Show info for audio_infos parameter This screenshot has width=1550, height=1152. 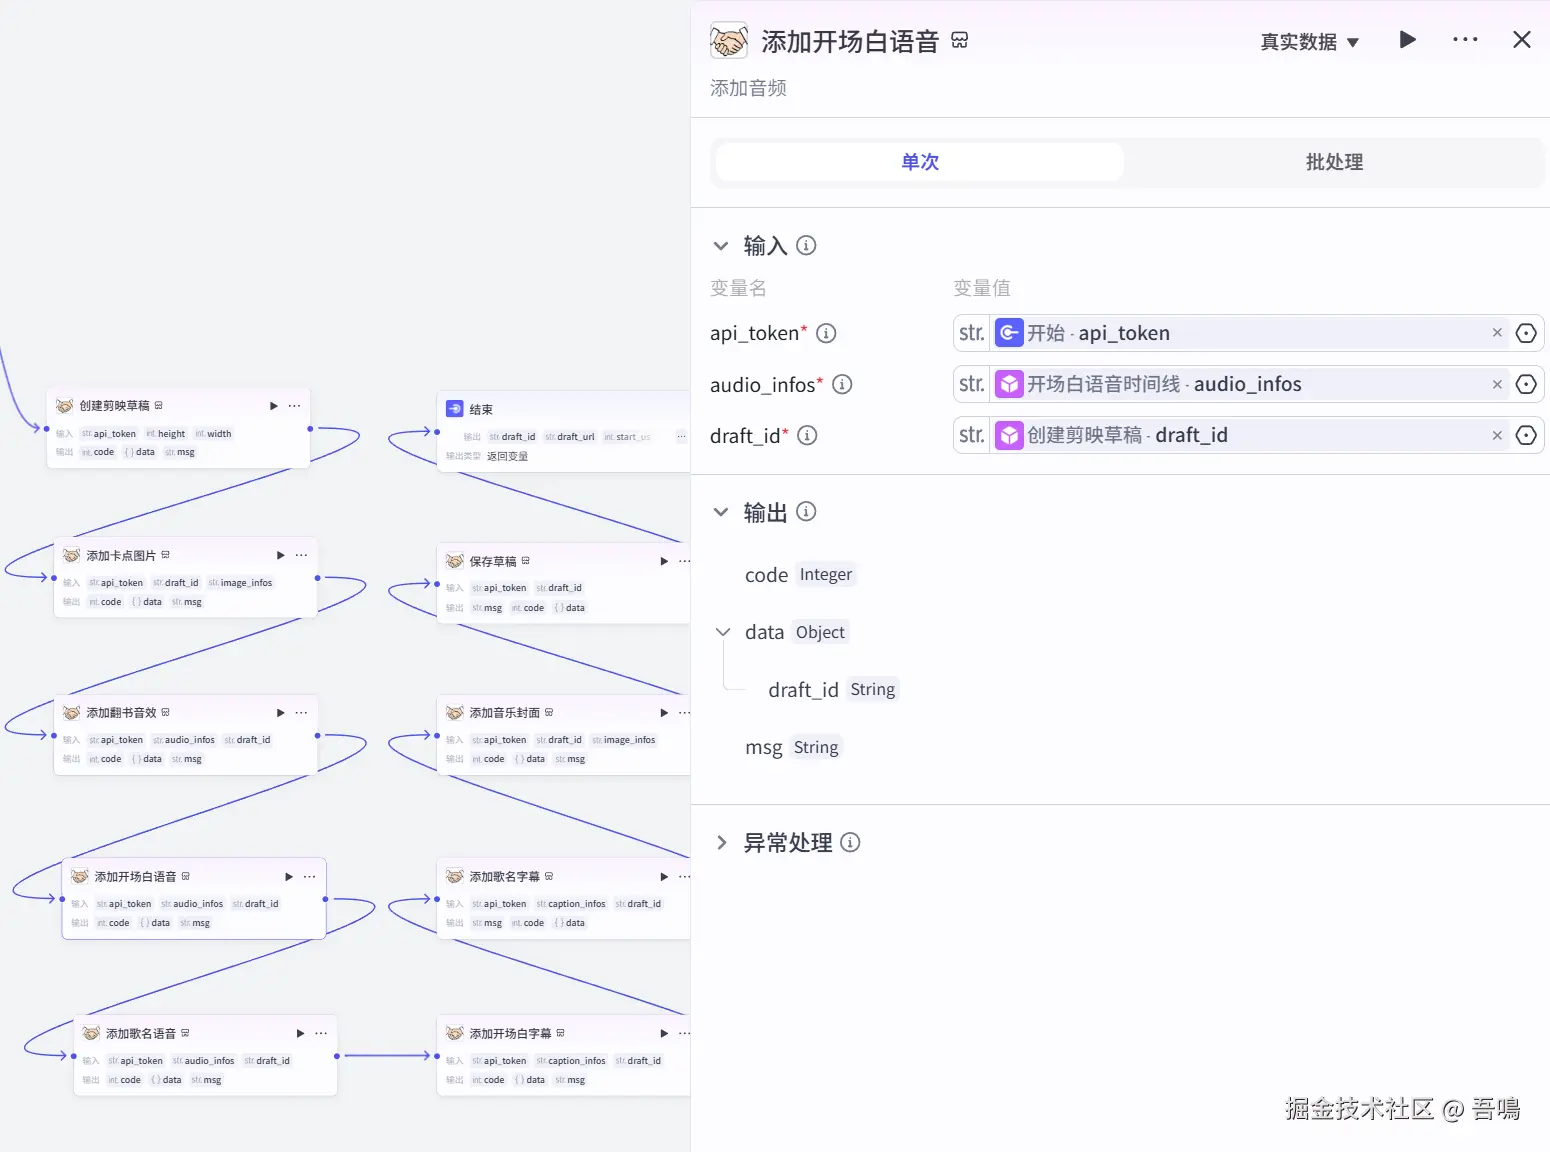point(842,384)
